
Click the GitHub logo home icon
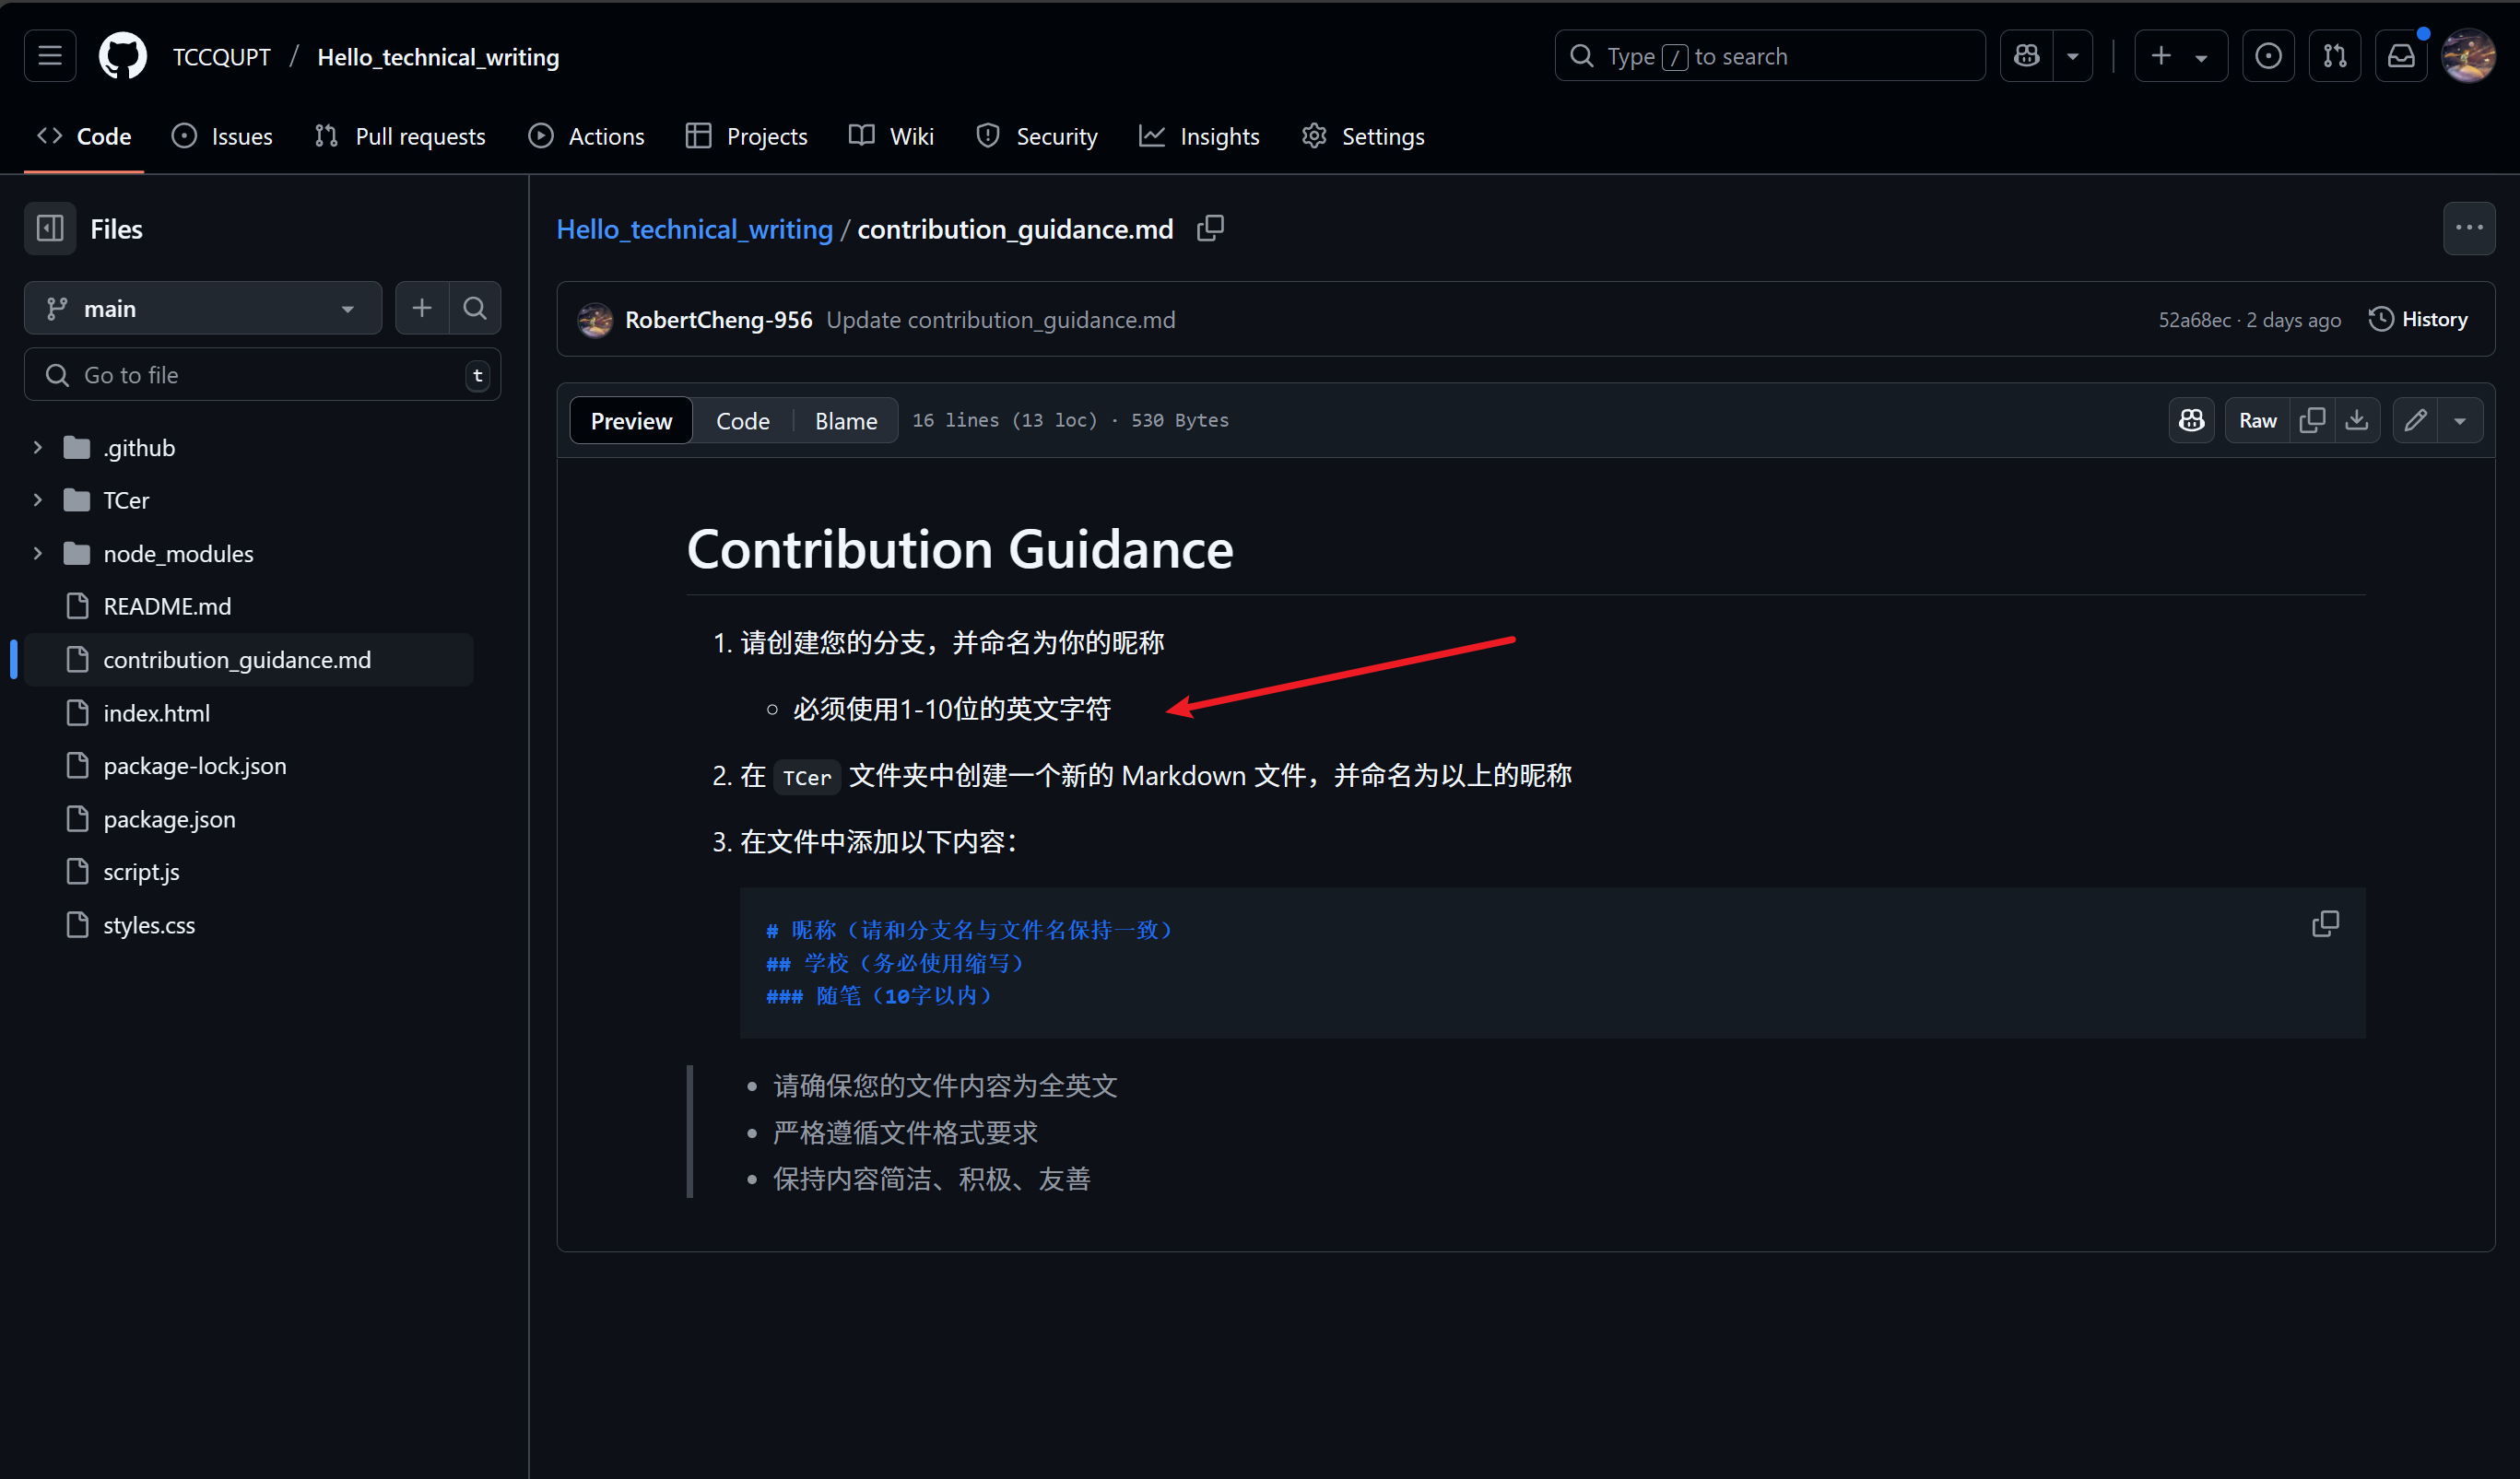(122, 56)
